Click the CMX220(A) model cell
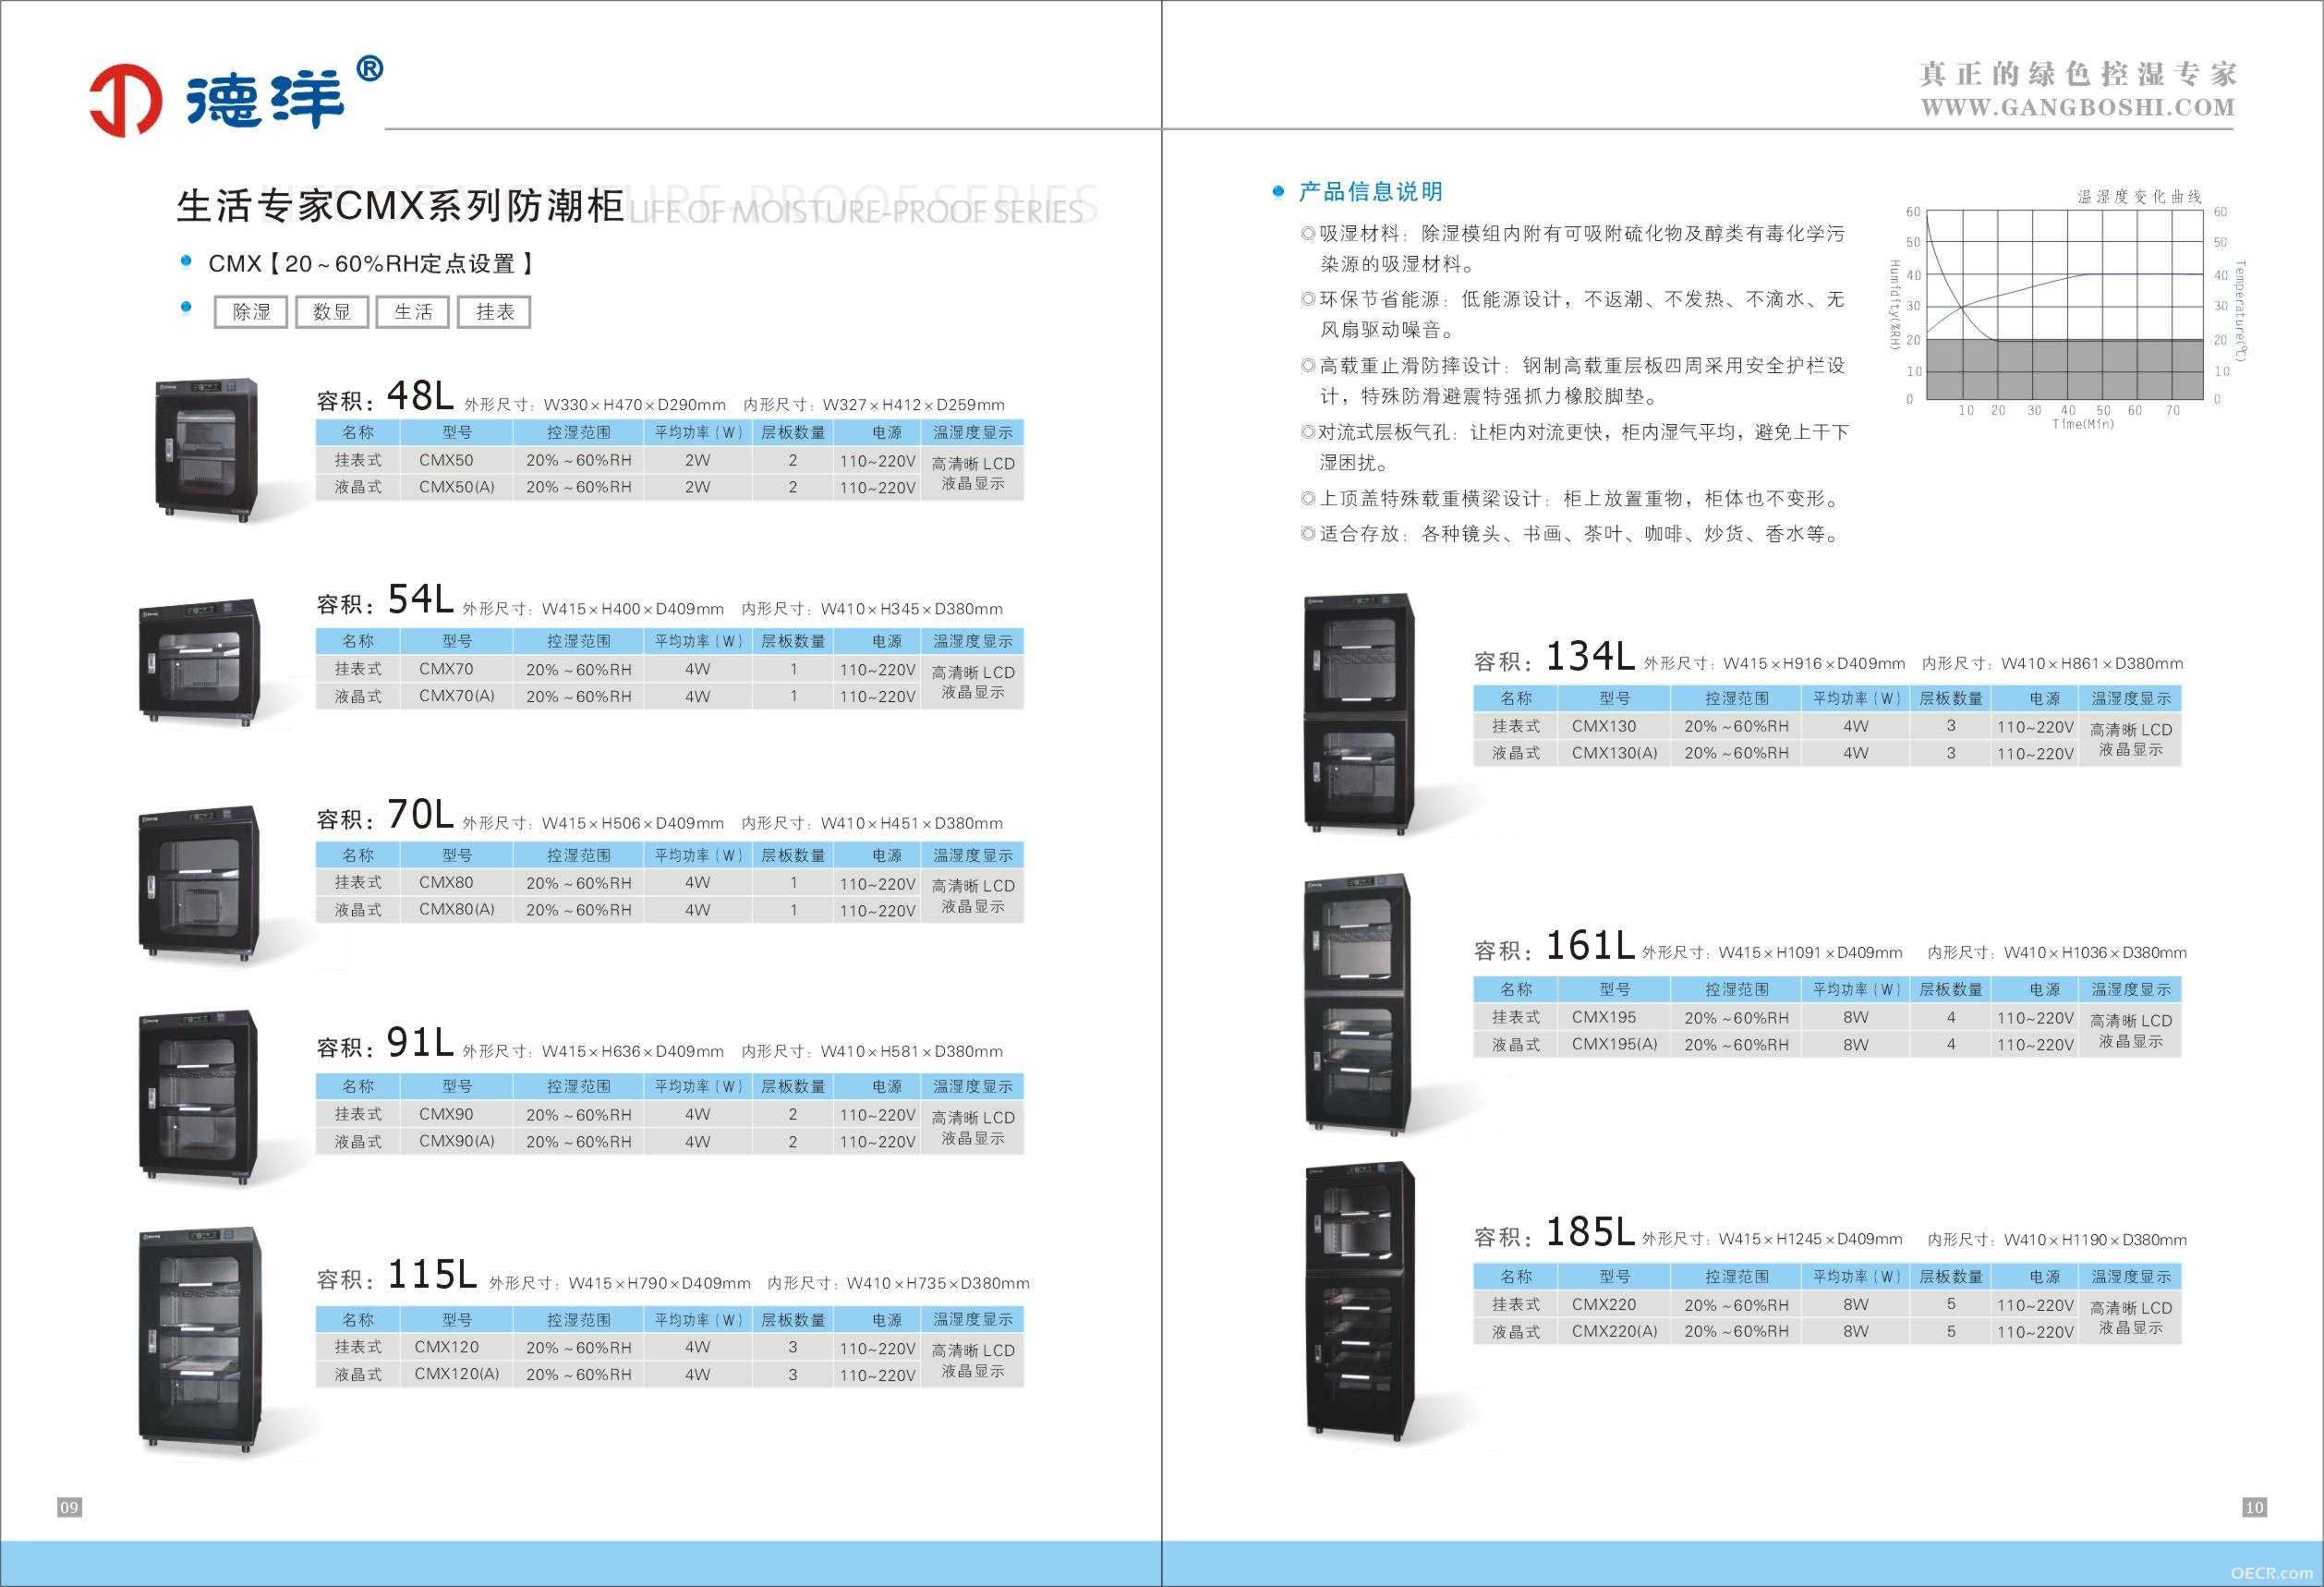Screen dimensions: 2324x1587 click(1614, 1332)
